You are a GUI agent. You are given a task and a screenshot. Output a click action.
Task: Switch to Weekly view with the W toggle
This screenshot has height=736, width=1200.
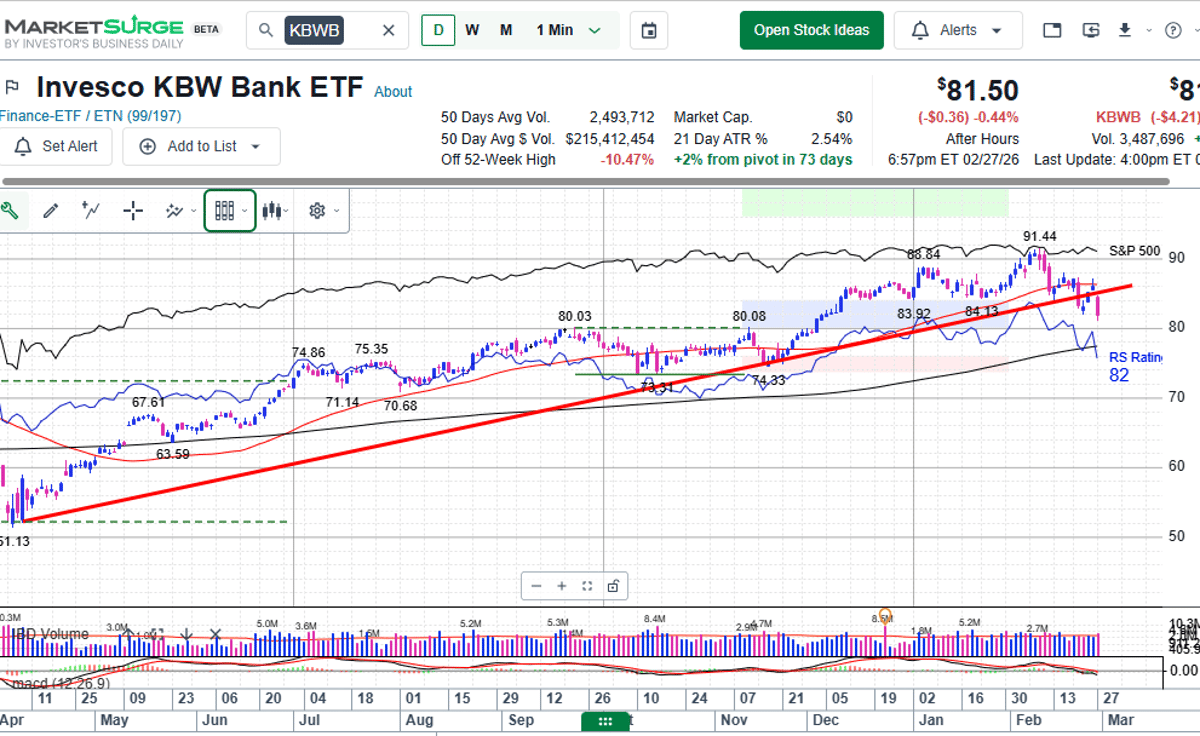[x=472, y=30]
